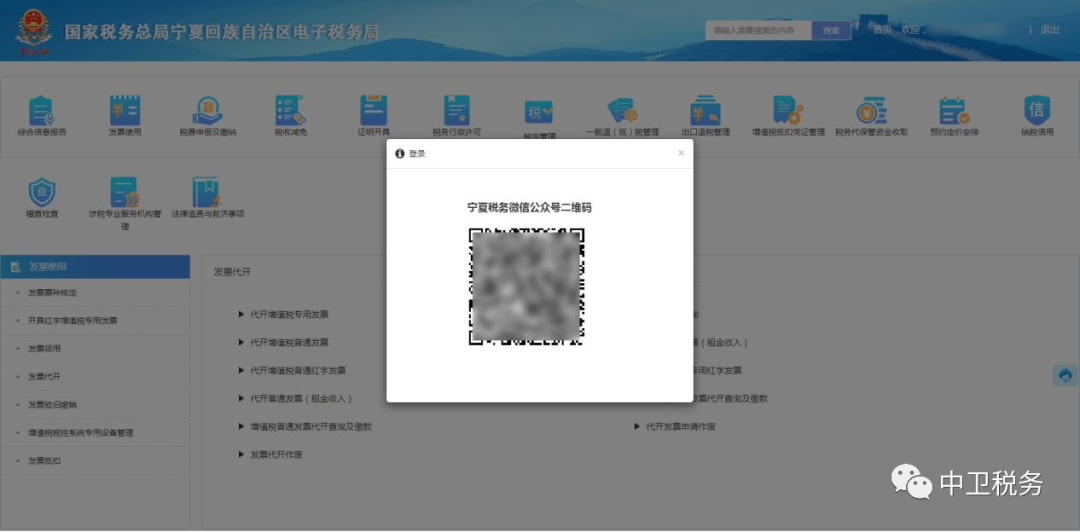Open the 稽查检查 shield icon

[42, 192]
